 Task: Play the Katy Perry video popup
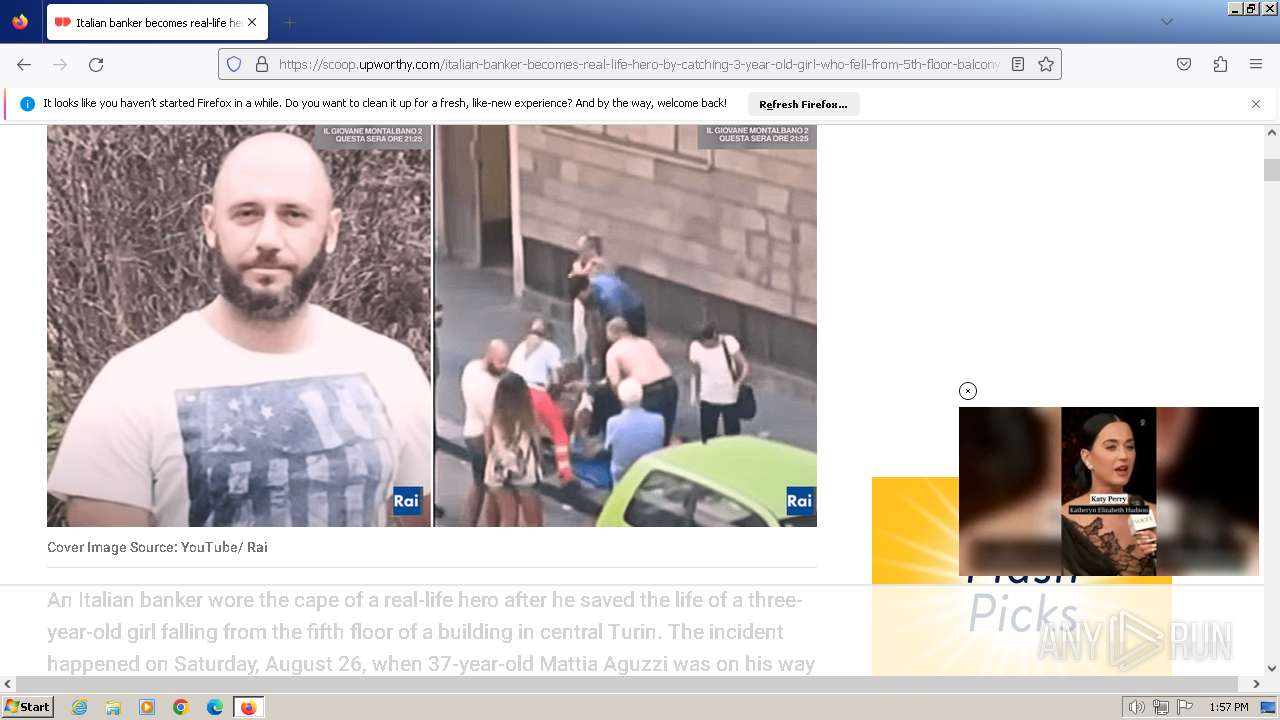(x=1109, y=491)
